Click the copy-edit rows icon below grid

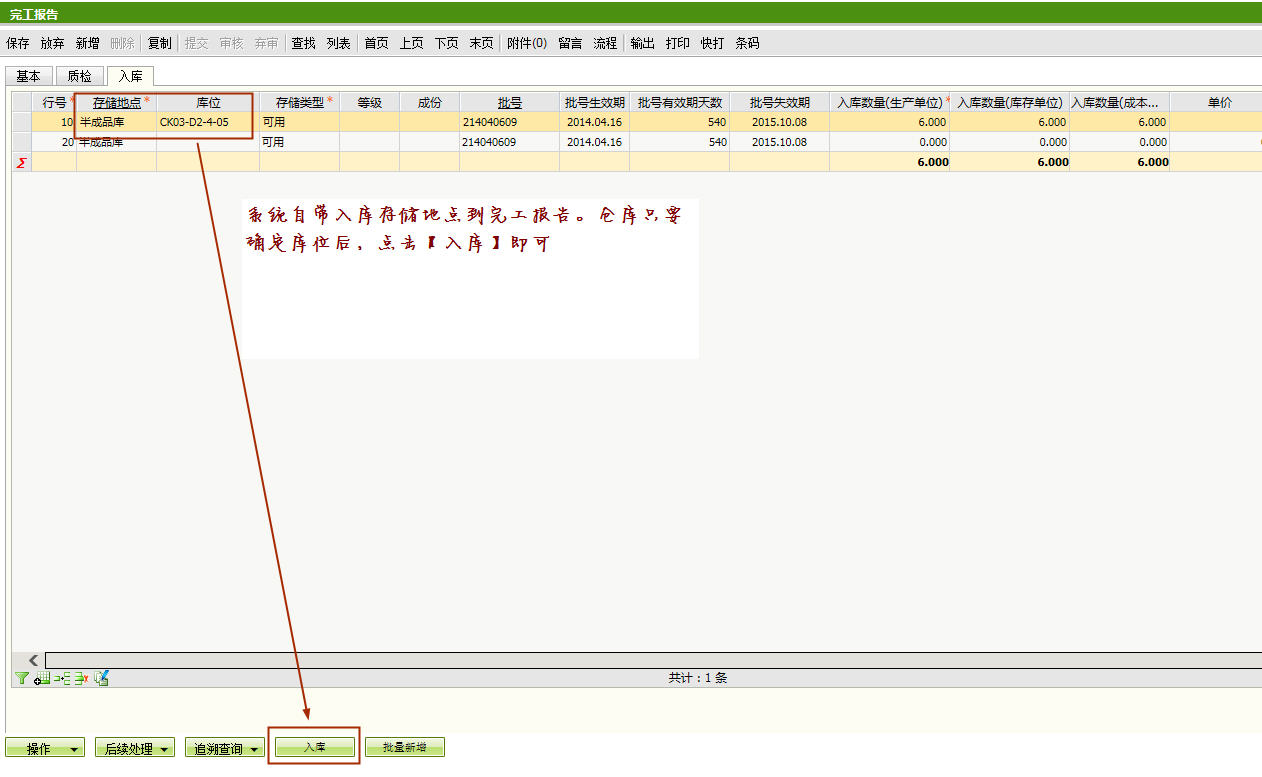pos(101,678)
